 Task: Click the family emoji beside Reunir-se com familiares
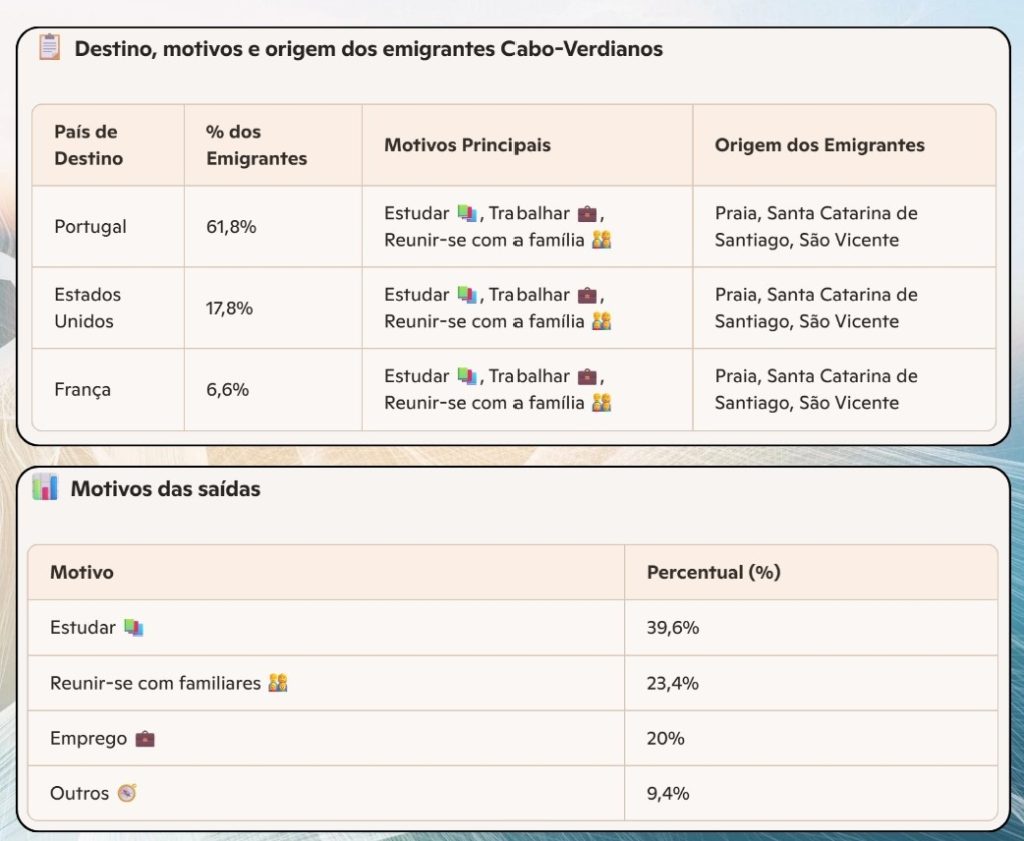pos(278,683)
